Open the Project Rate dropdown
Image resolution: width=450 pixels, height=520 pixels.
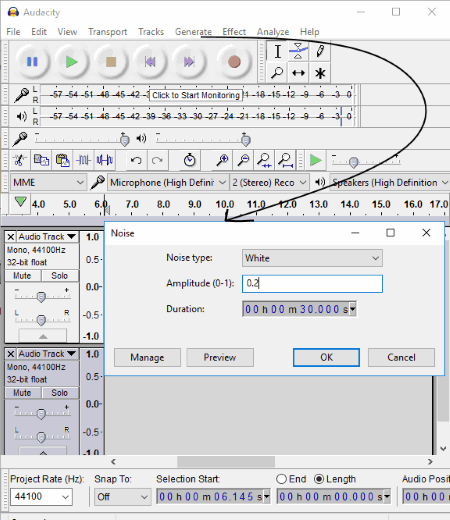tap(41, 497)
